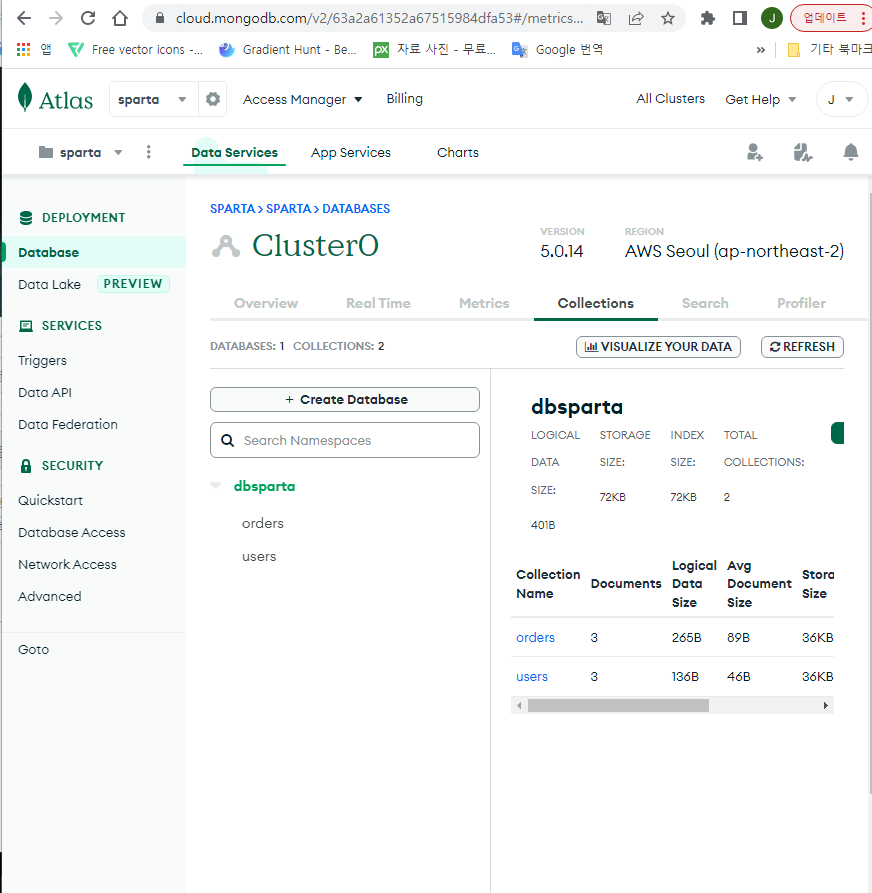Click the share page icon
The width and height of the screenshot is (872, 893).
[x=636, y=18]
